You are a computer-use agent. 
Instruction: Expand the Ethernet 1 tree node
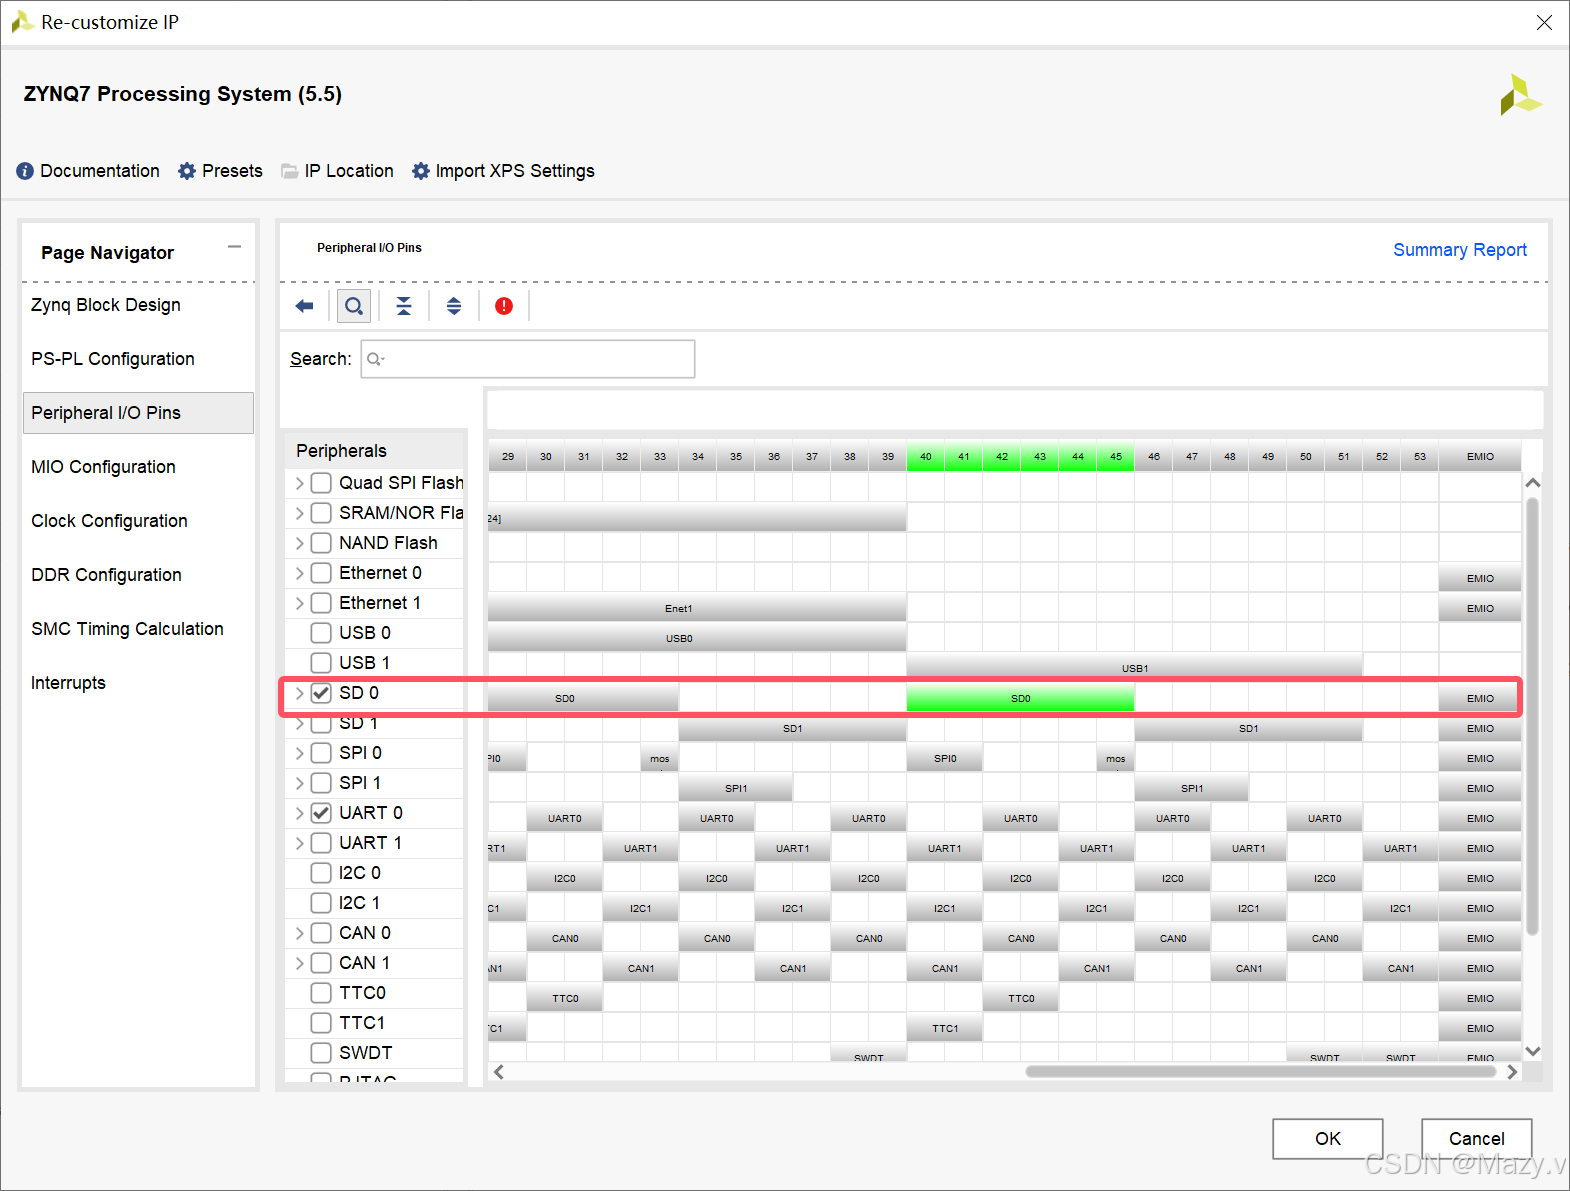point(299,603)
